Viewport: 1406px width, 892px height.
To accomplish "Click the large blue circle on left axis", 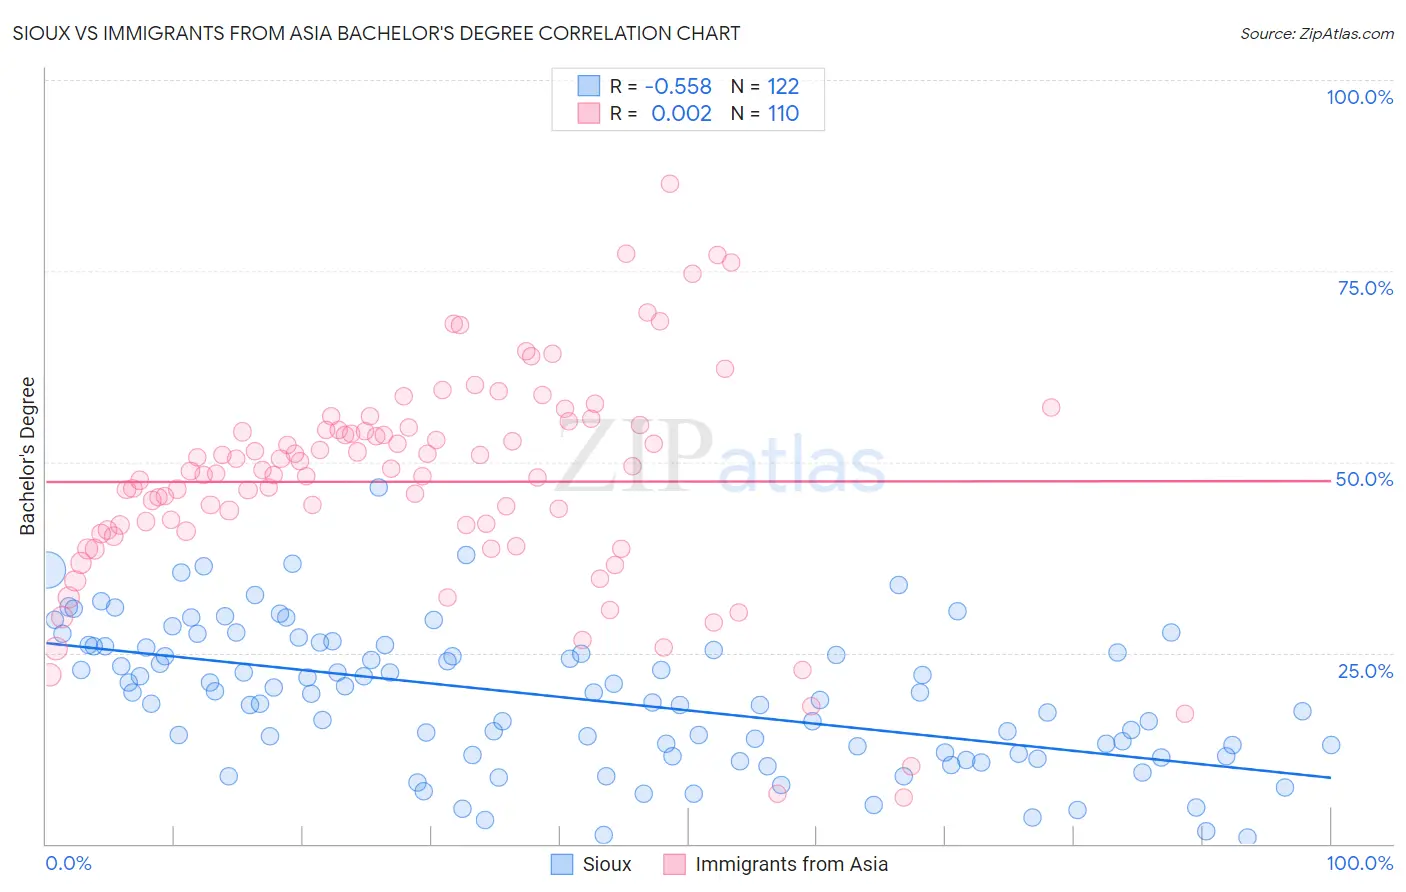I will (47, 571).
